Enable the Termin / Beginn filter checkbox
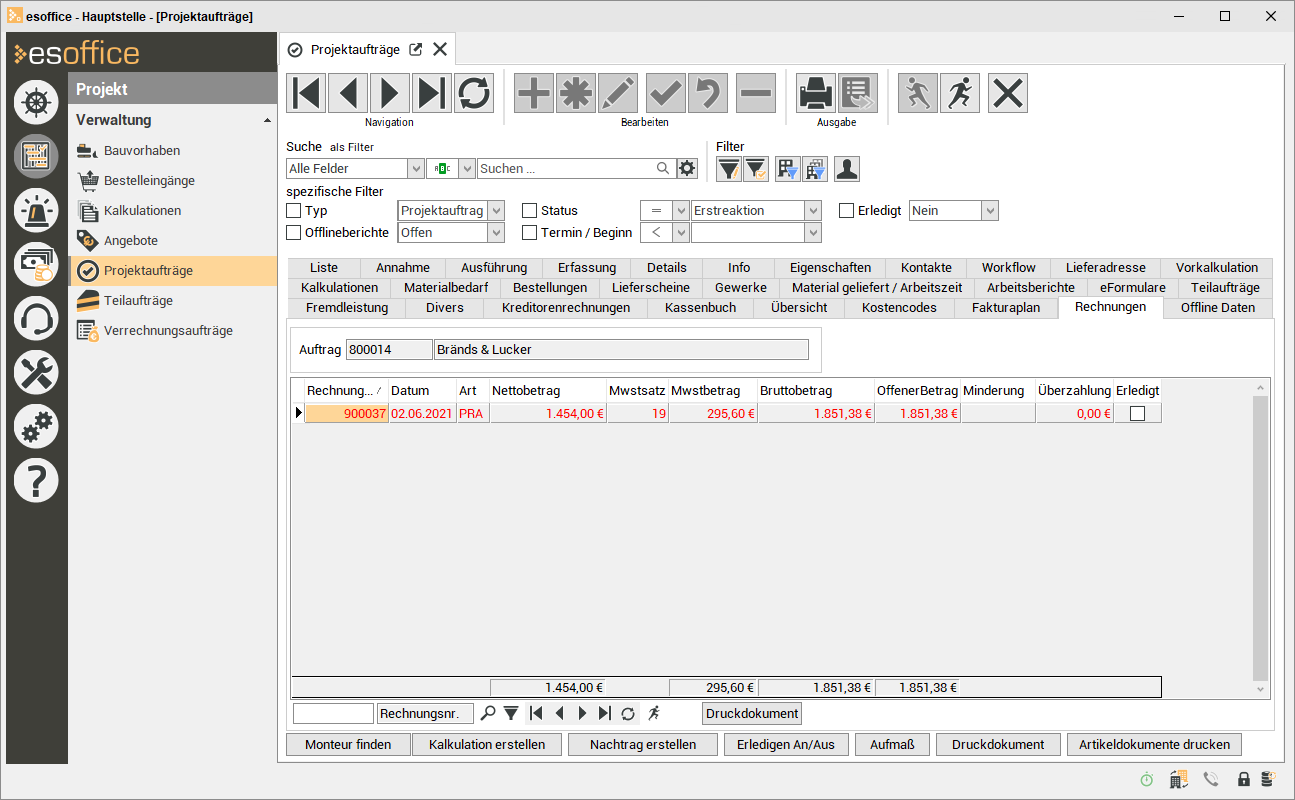This screenshot has height=800, width=1295. click(530, 233)
